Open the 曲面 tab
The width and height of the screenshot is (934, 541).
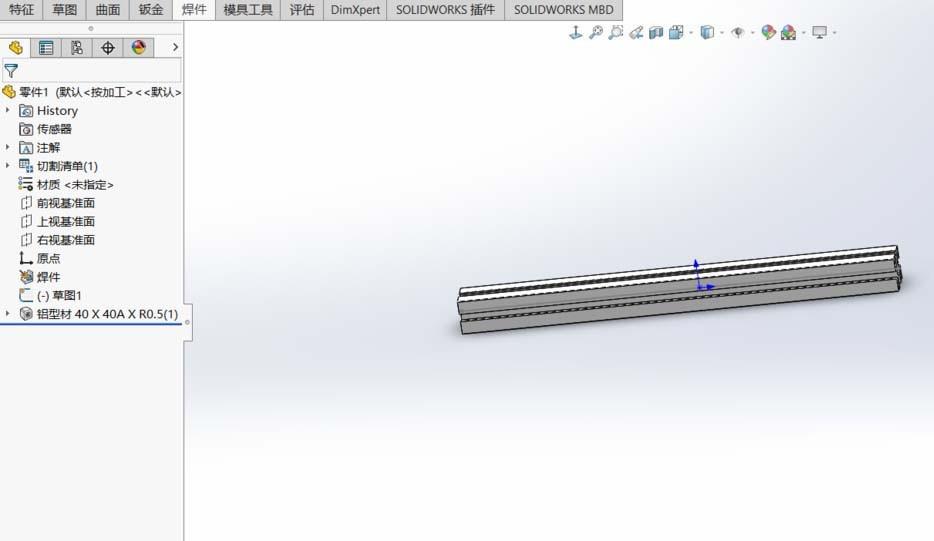point(108,10)
